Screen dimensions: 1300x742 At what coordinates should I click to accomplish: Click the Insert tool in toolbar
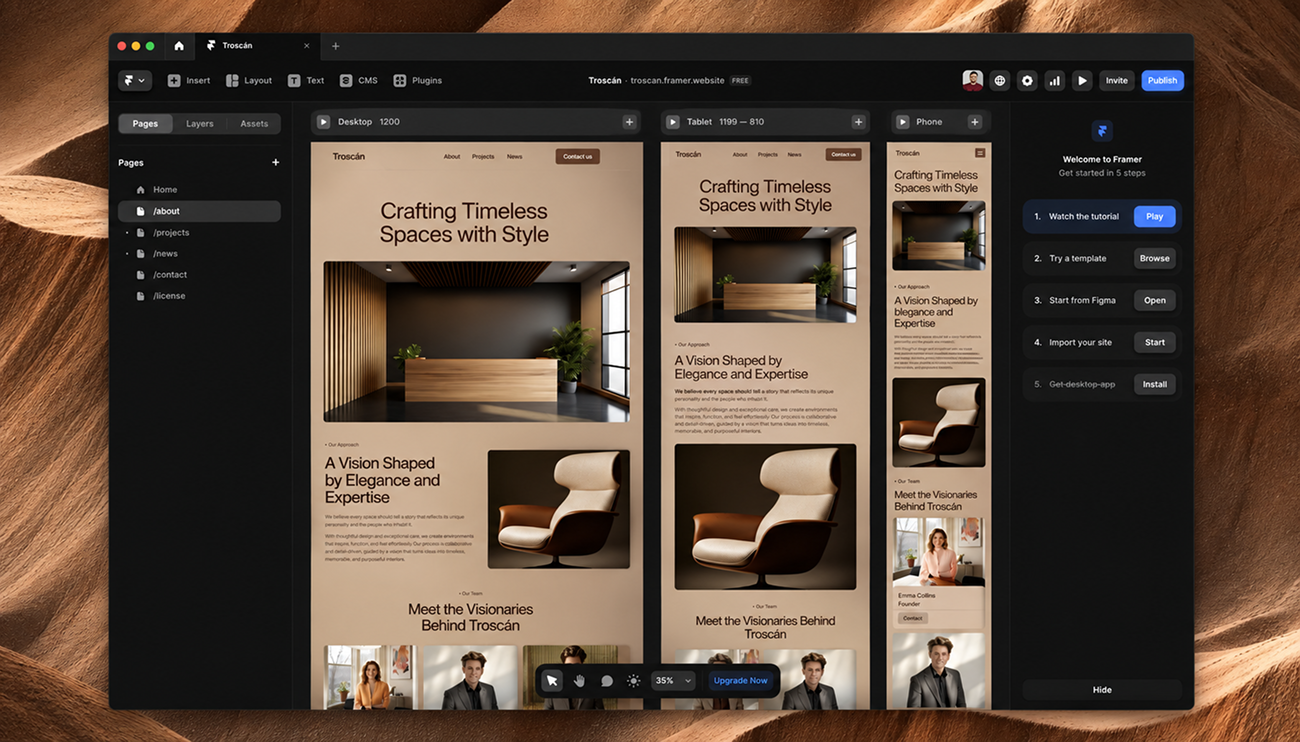189,81
